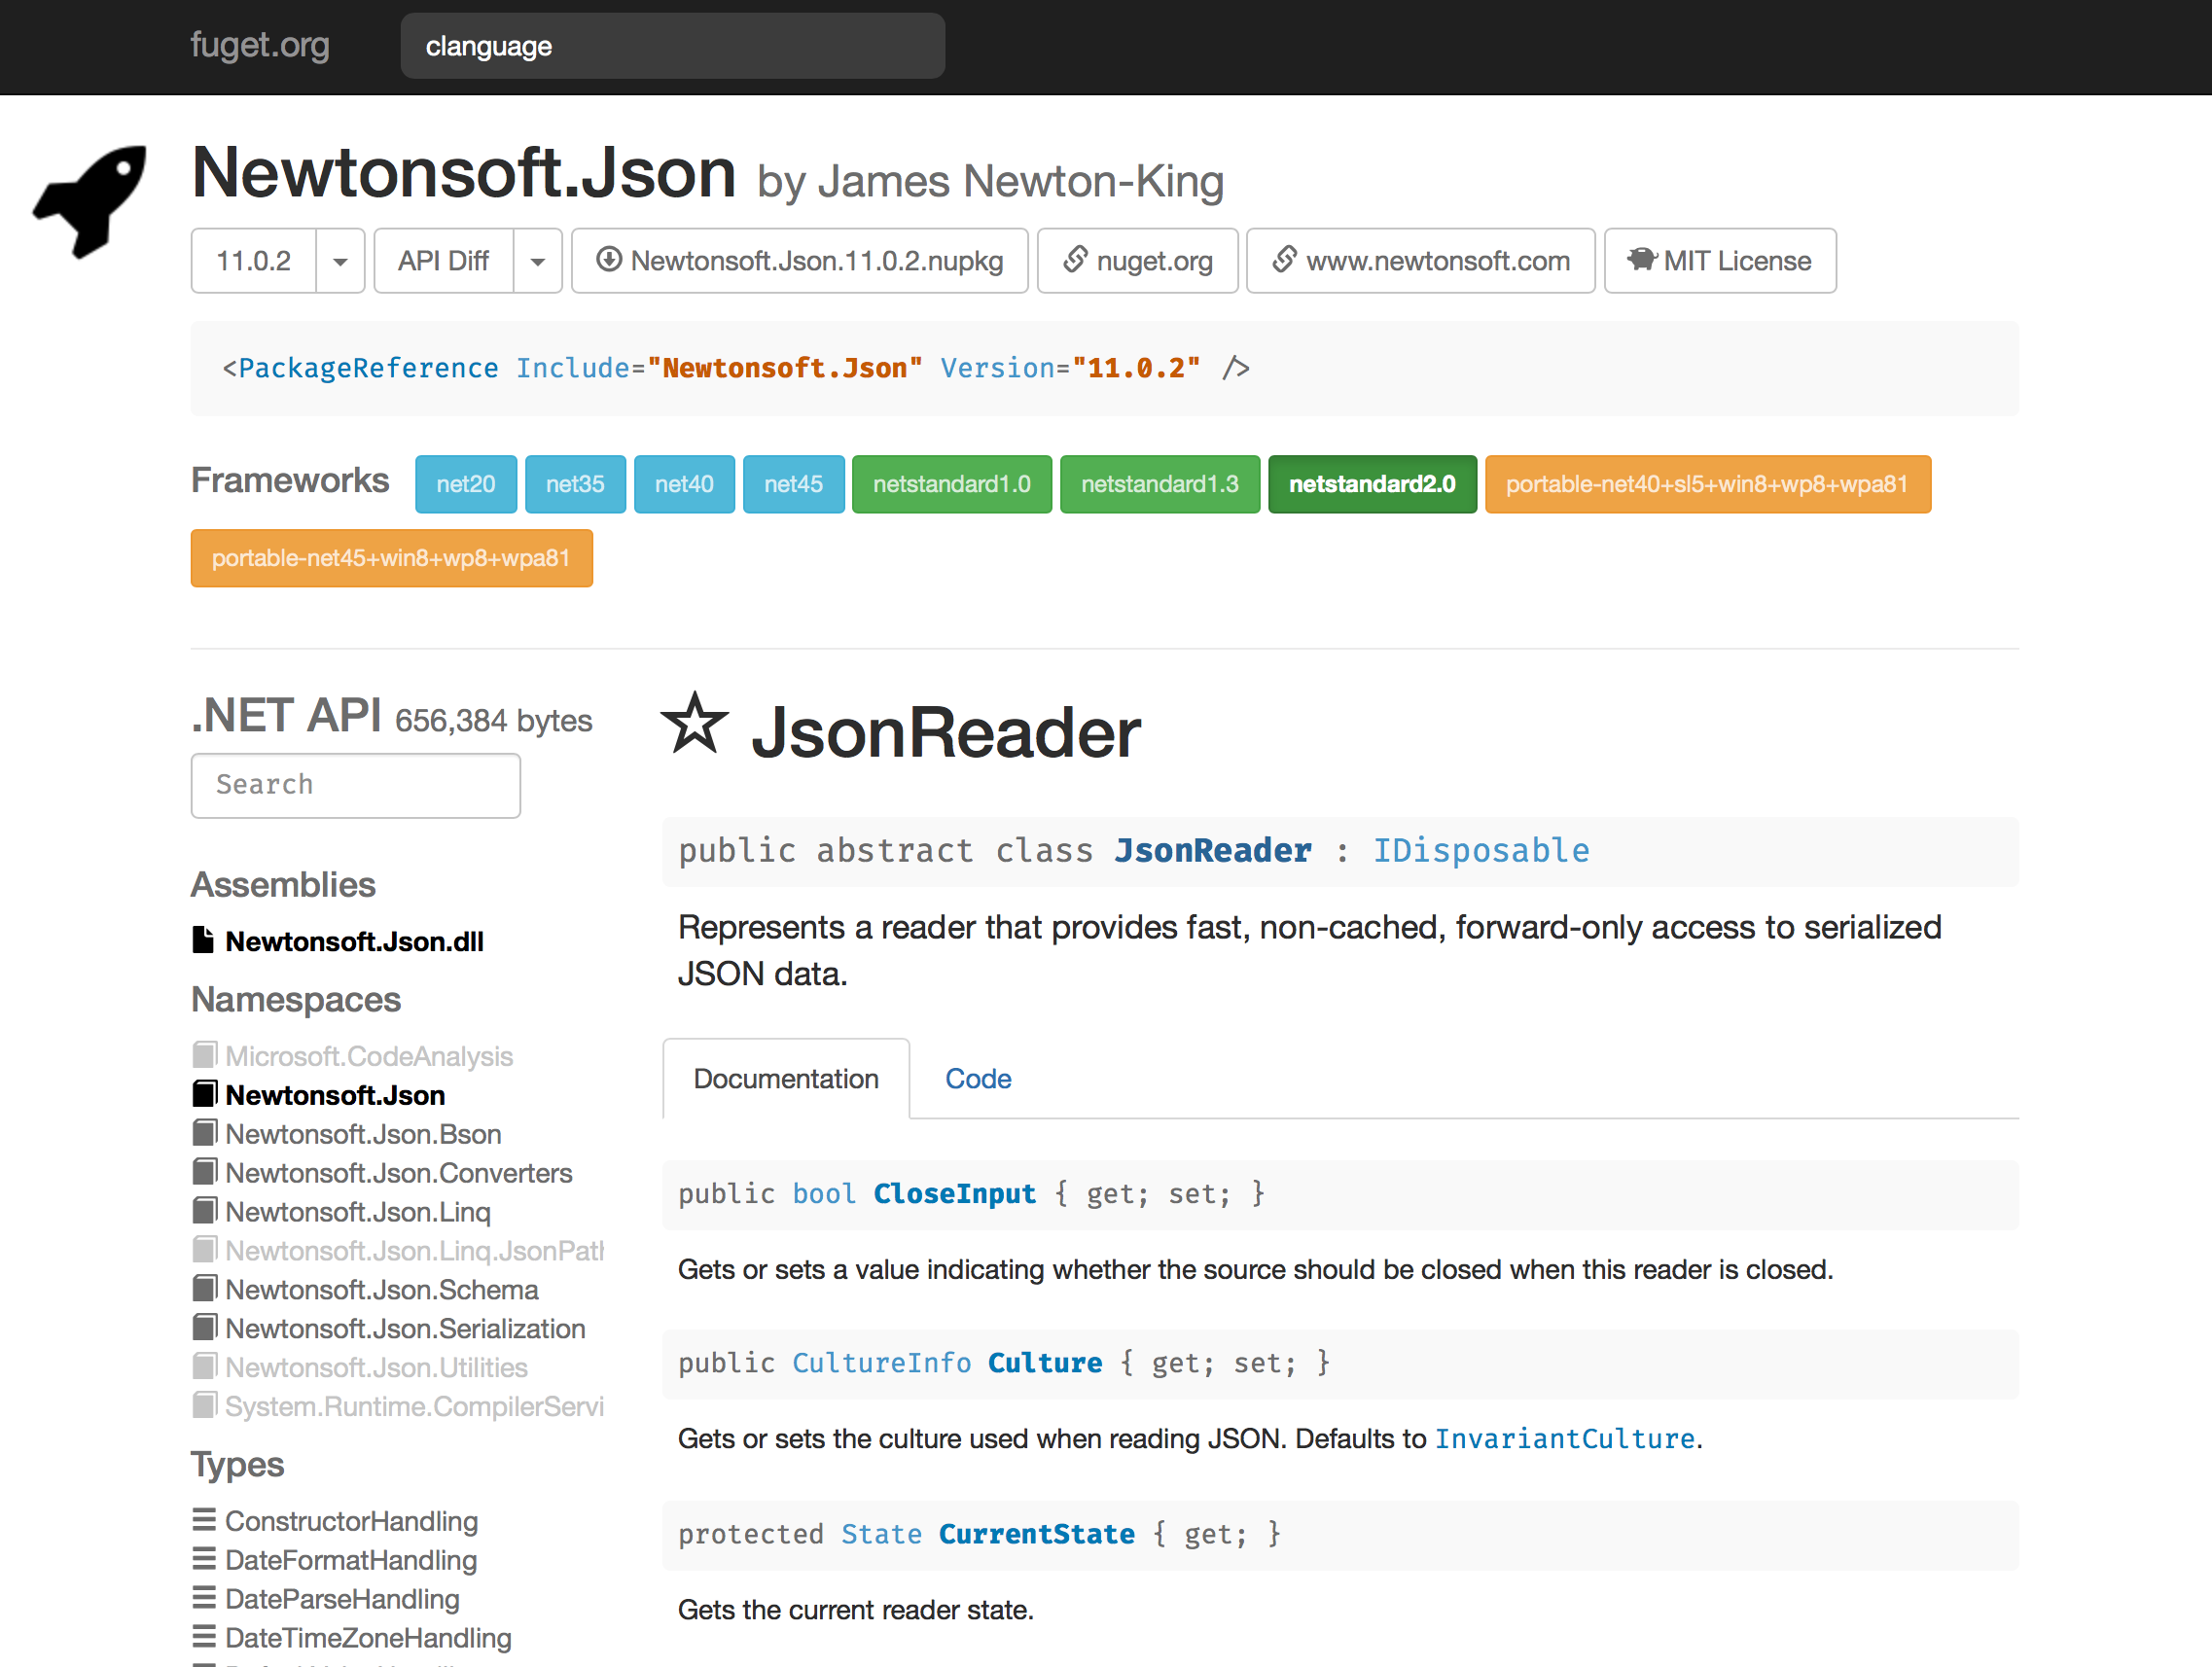Open the Newtonsoft.Json.Schema namespace
This screenshot has width=2212, height=1667.
382,1290
